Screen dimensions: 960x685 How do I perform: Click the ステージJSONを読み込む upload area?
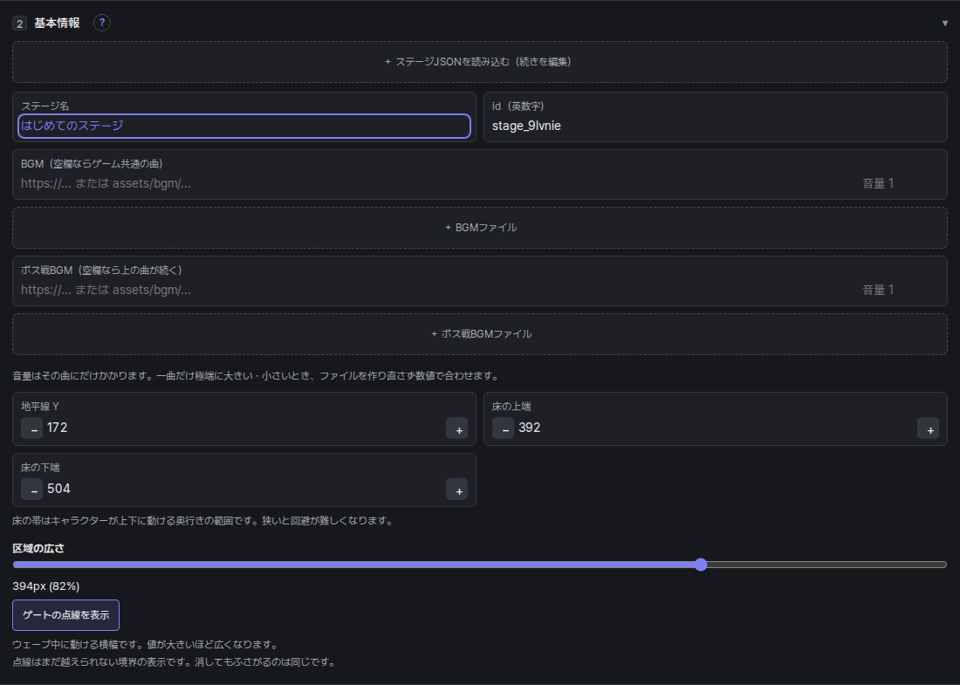(x=480, y=62)
